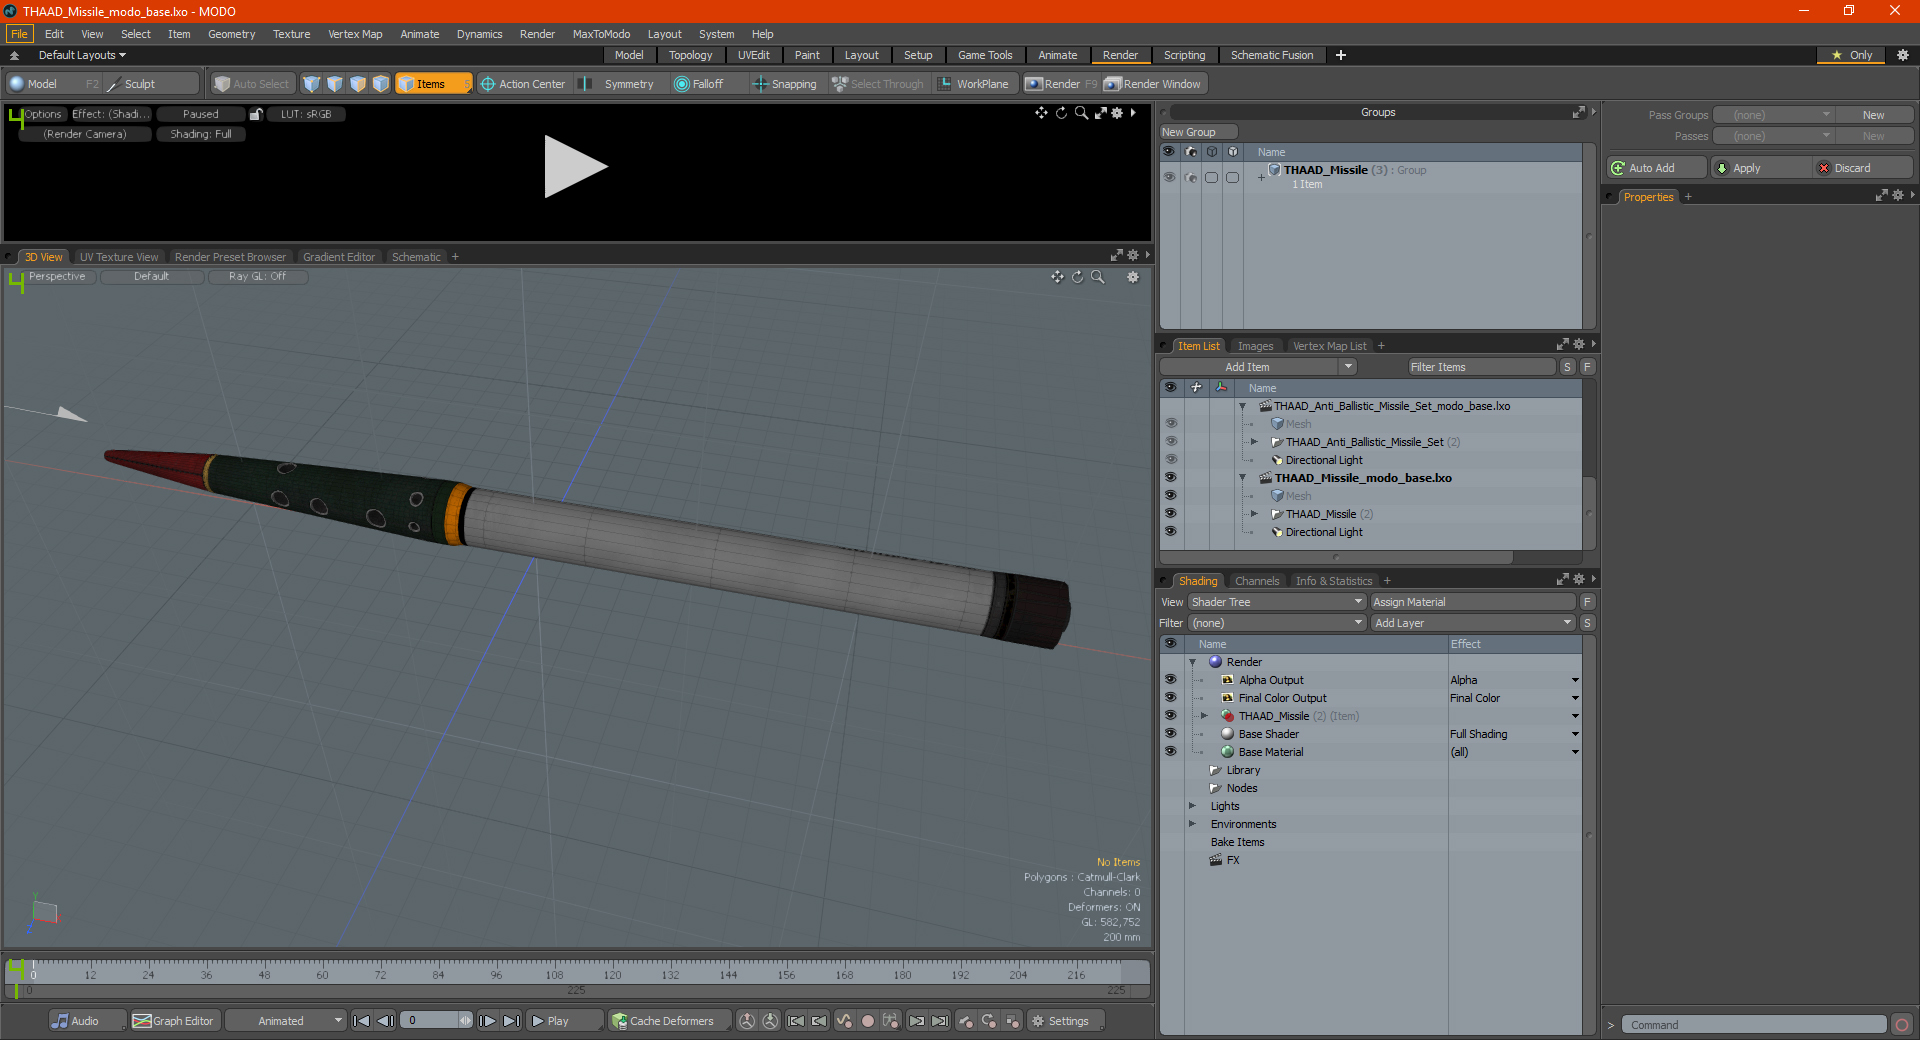
Task: Go to last frame transport button
Action: pos(511,1021)
